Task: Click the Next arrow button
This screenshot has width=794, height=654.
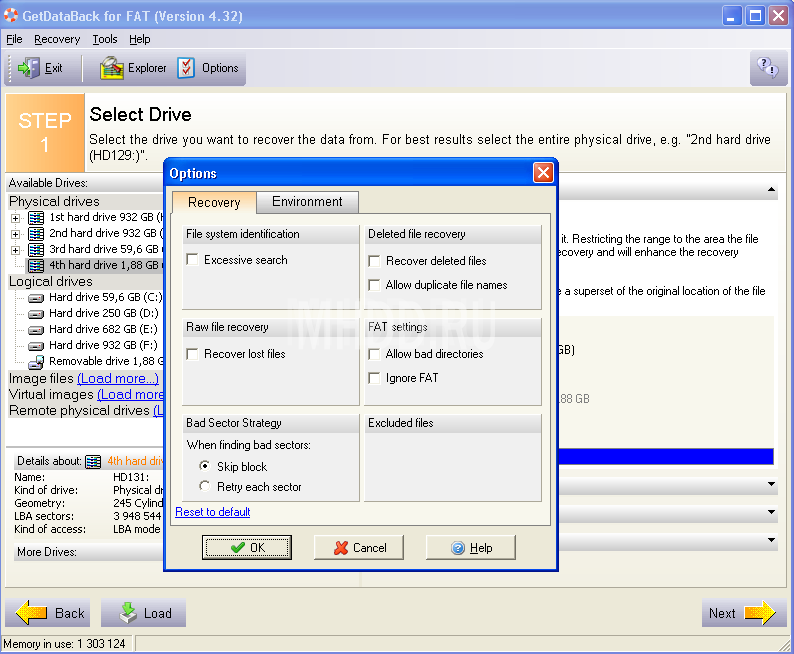Action: [742, 613]
